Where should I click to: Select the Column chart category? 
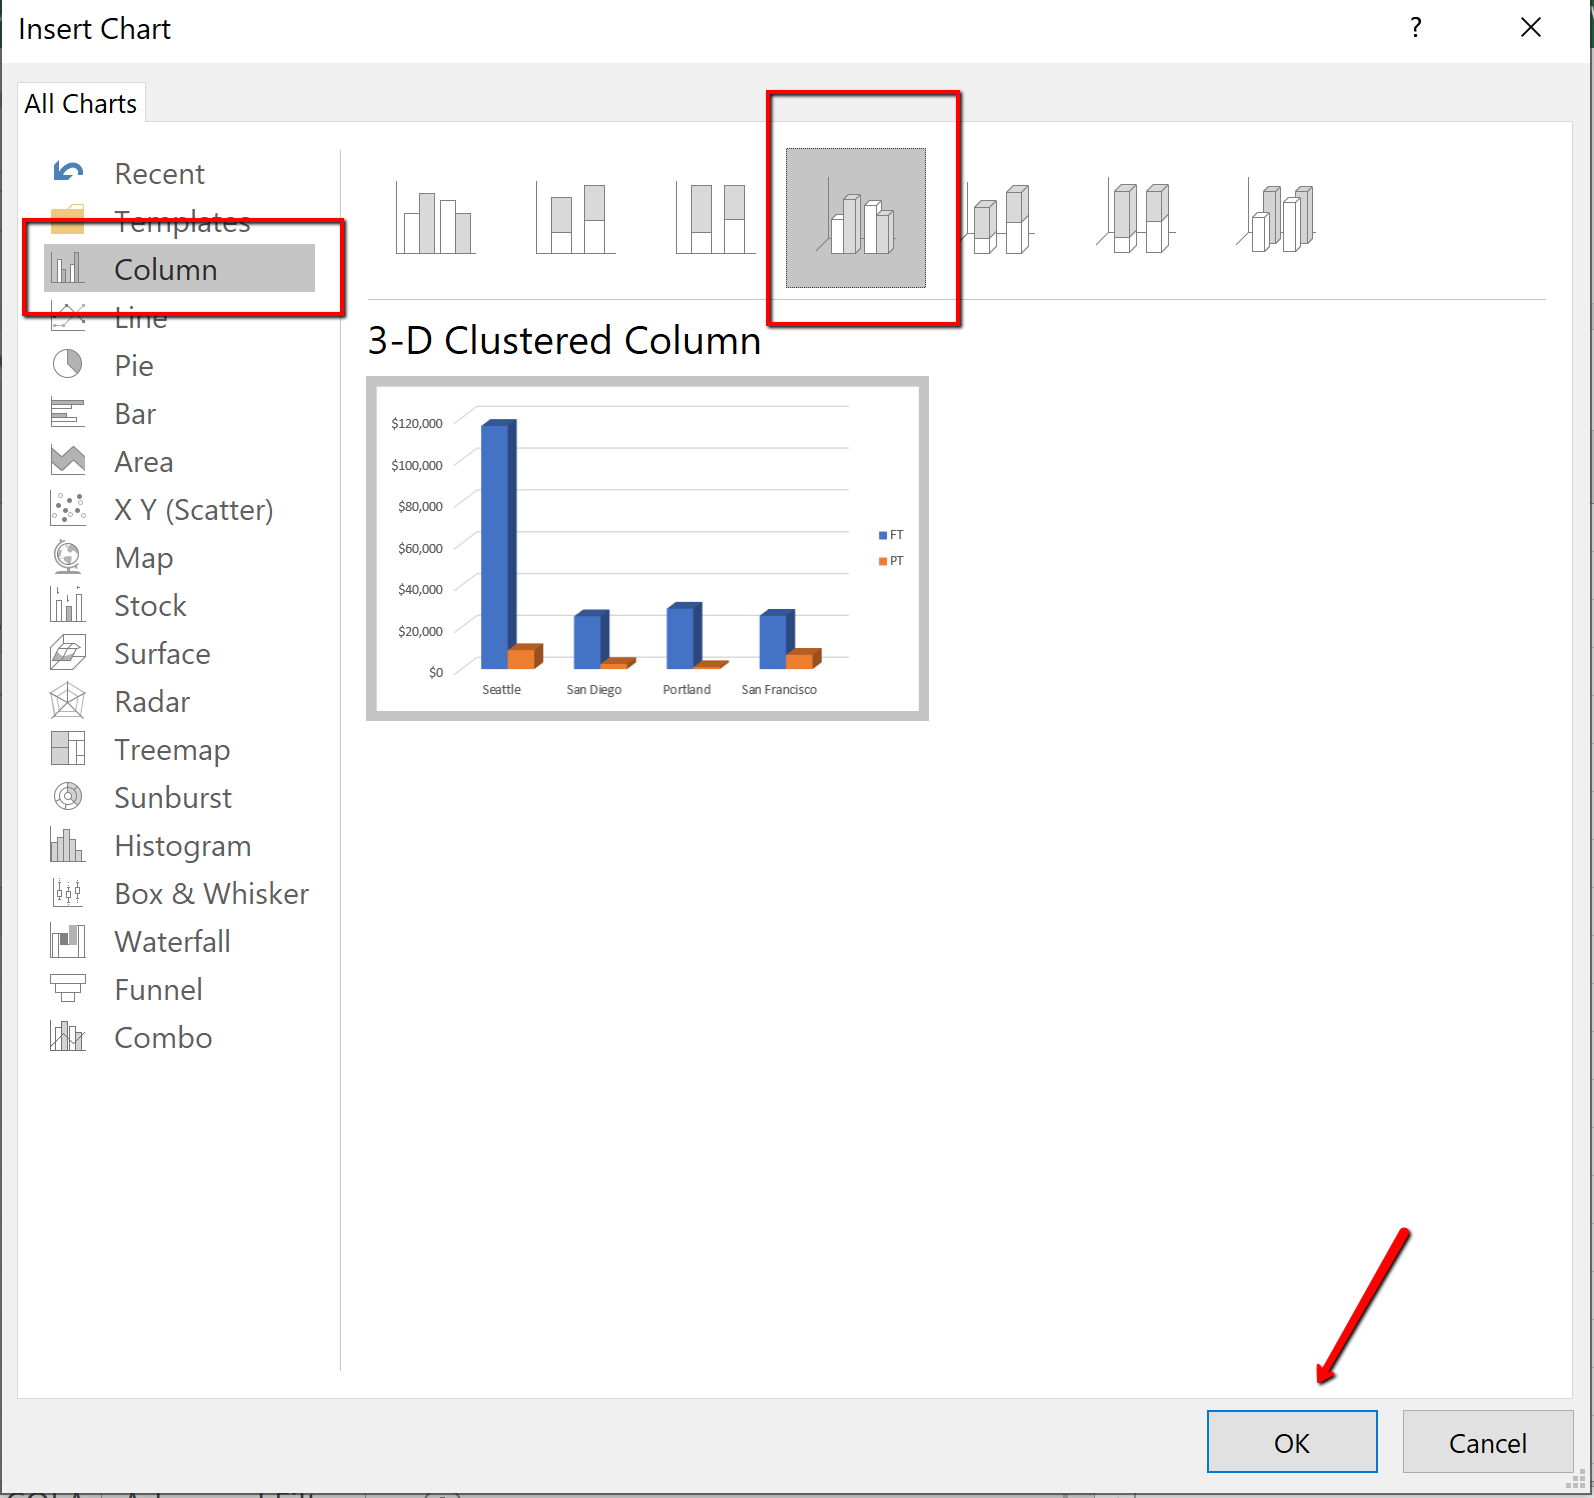[179, 269]
